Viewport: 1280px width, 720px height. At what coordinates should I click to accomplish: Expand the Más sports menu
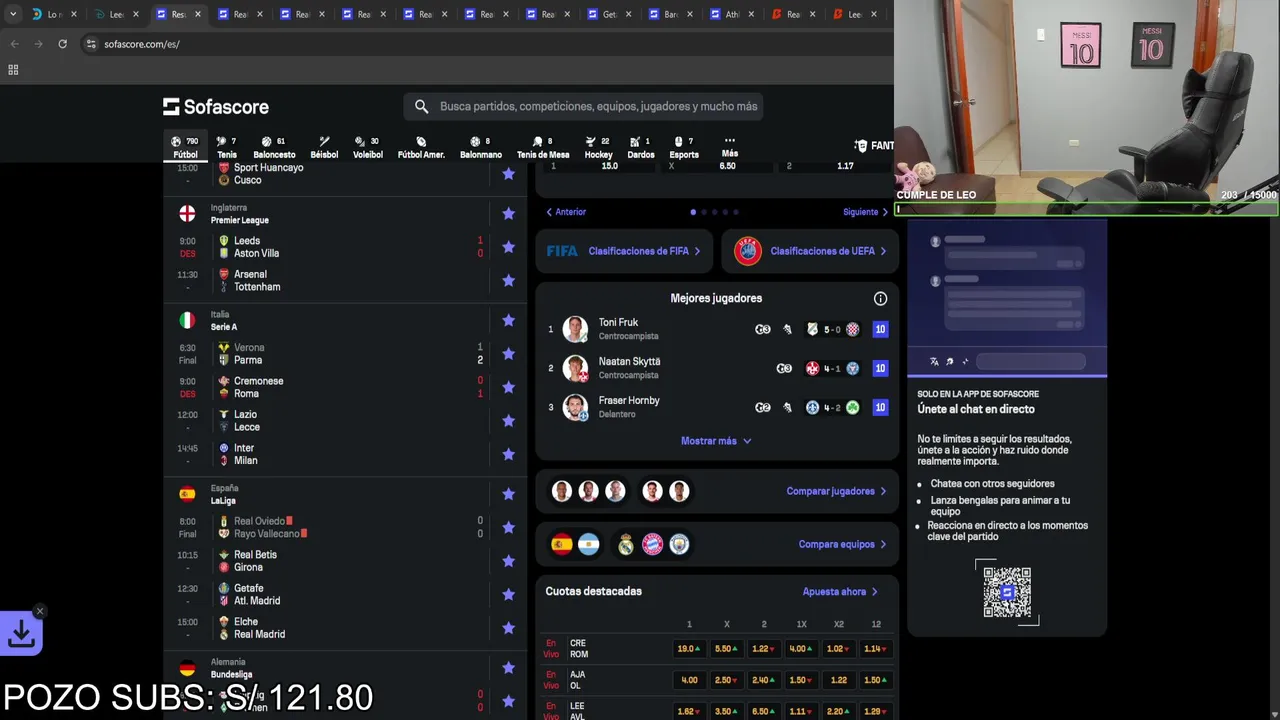pyautogui.click(x=730, y=146)
